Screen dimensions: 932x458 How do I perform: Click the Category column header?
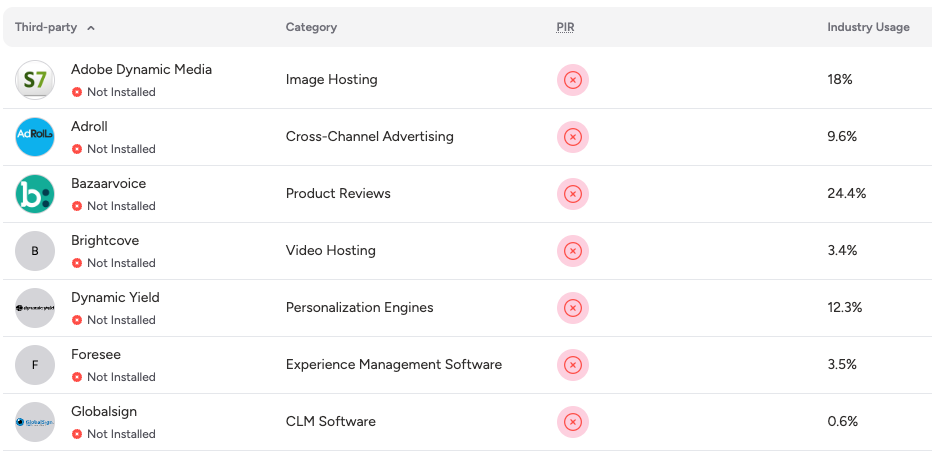(311, 27)
